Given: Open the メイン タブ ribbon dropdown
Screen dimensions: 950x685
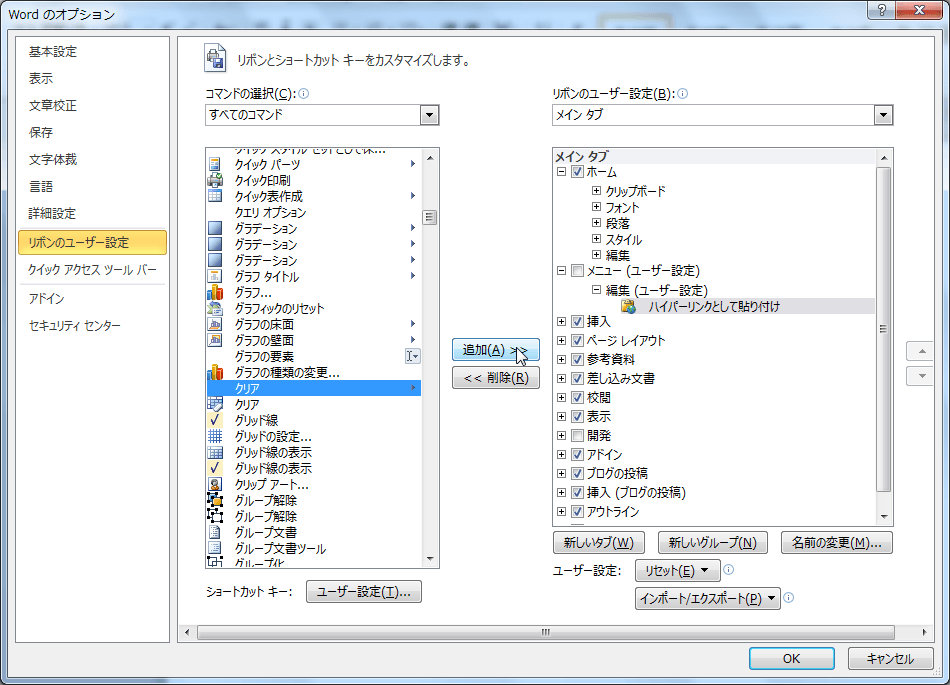Looking at the screenshot, I should 883,114.
